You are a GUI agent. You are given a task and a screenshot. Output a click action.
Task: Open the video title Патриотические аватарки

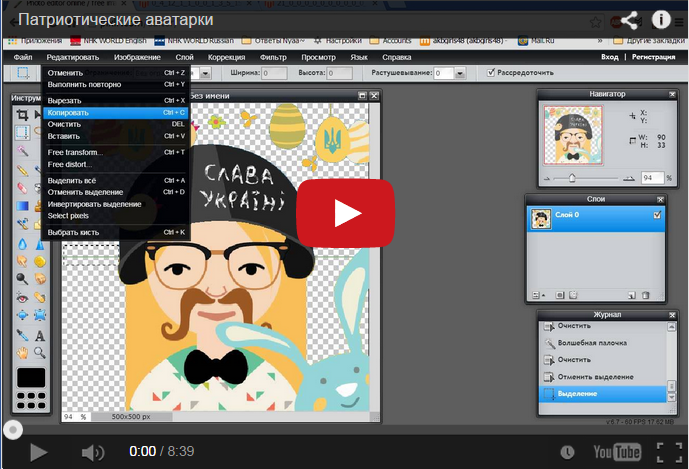tap(116, 20)
